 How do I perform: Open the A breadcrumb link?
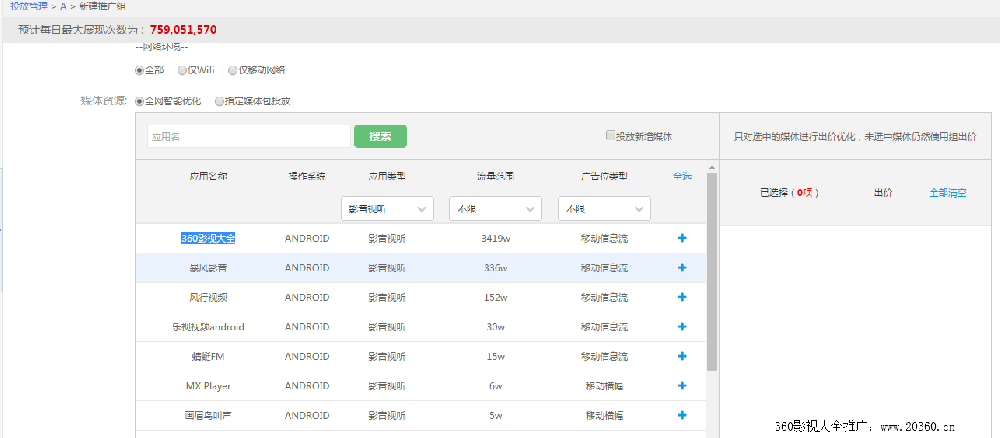63,6
